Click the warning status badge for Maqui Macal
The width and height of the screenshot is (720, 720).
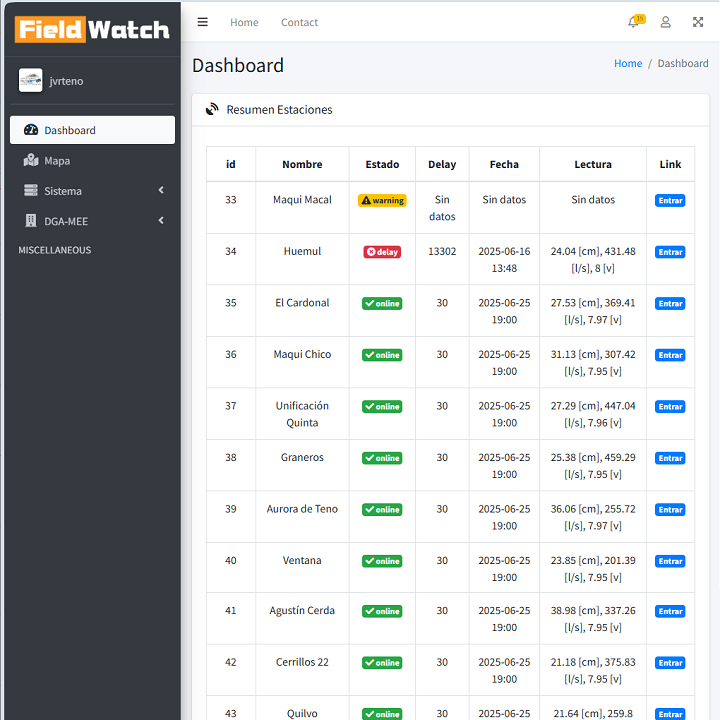click(x=382, y=200)
